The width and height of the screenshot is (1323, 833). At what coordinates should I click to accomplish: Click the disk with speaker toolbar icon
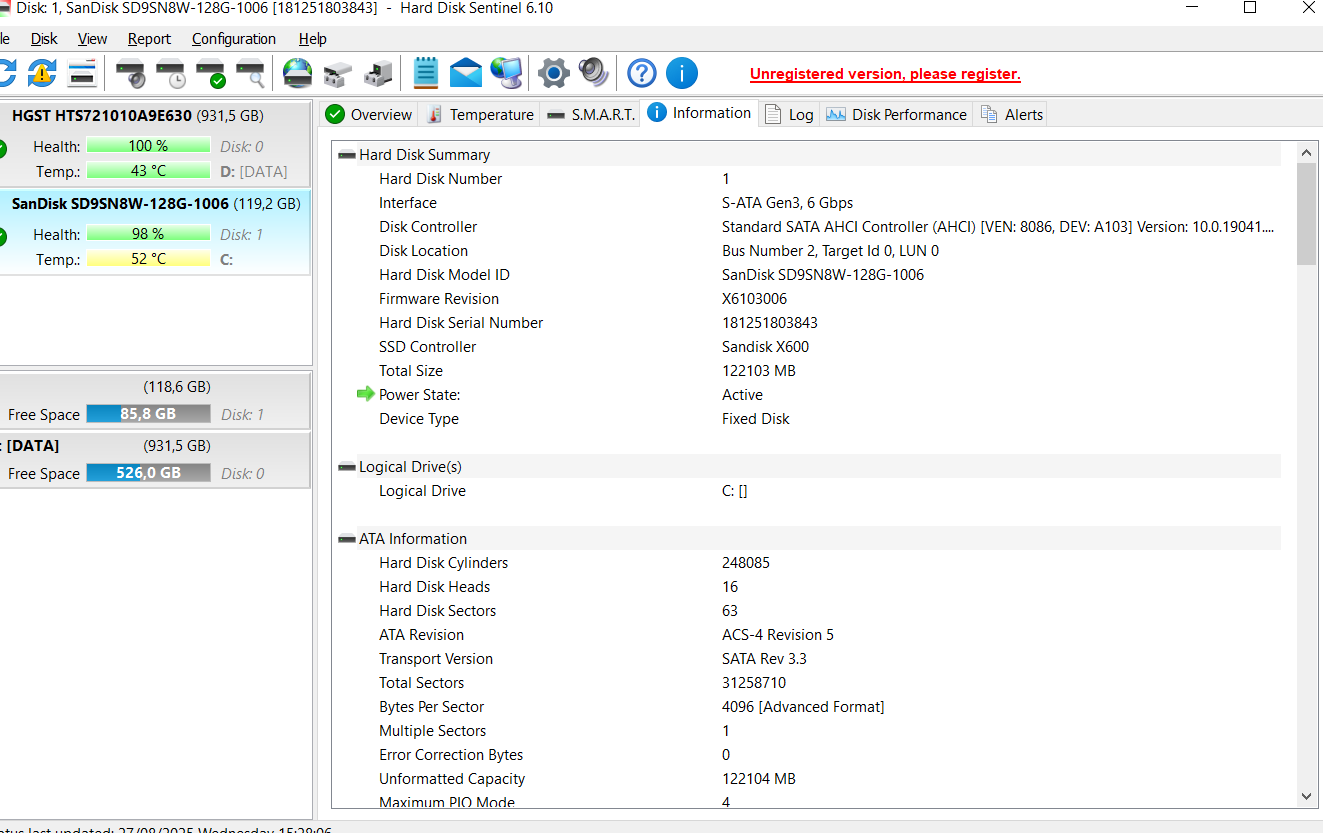(x=130, y=73)
